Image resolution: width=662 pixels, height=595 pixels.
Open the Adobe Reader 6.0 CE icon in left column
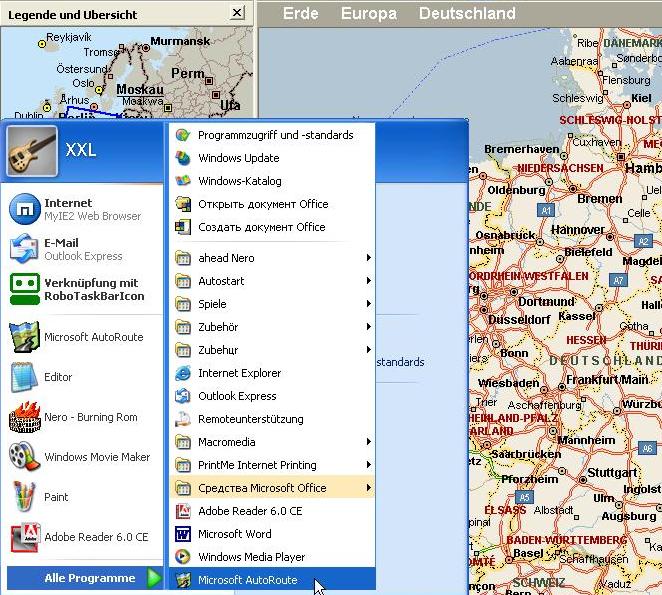[25, 537]
